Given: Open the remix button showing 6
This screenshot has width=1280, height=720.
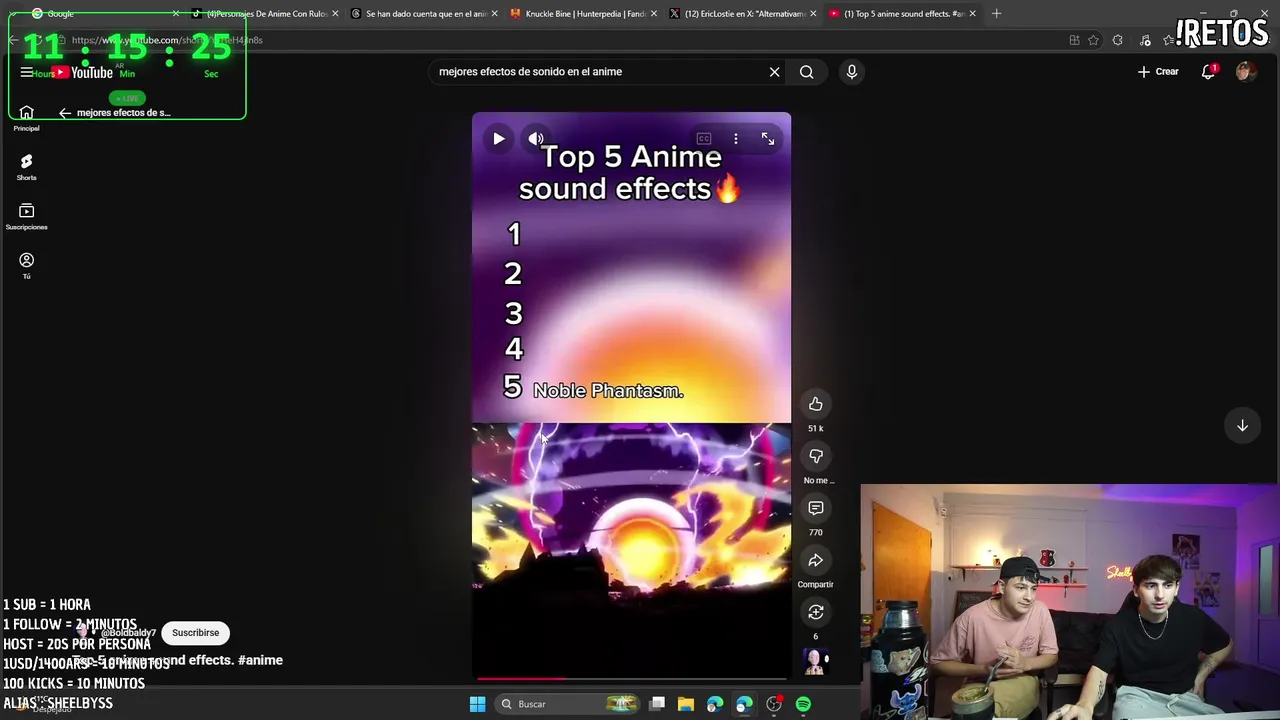Looking at the screenshot, I should [x=816, y=612].
